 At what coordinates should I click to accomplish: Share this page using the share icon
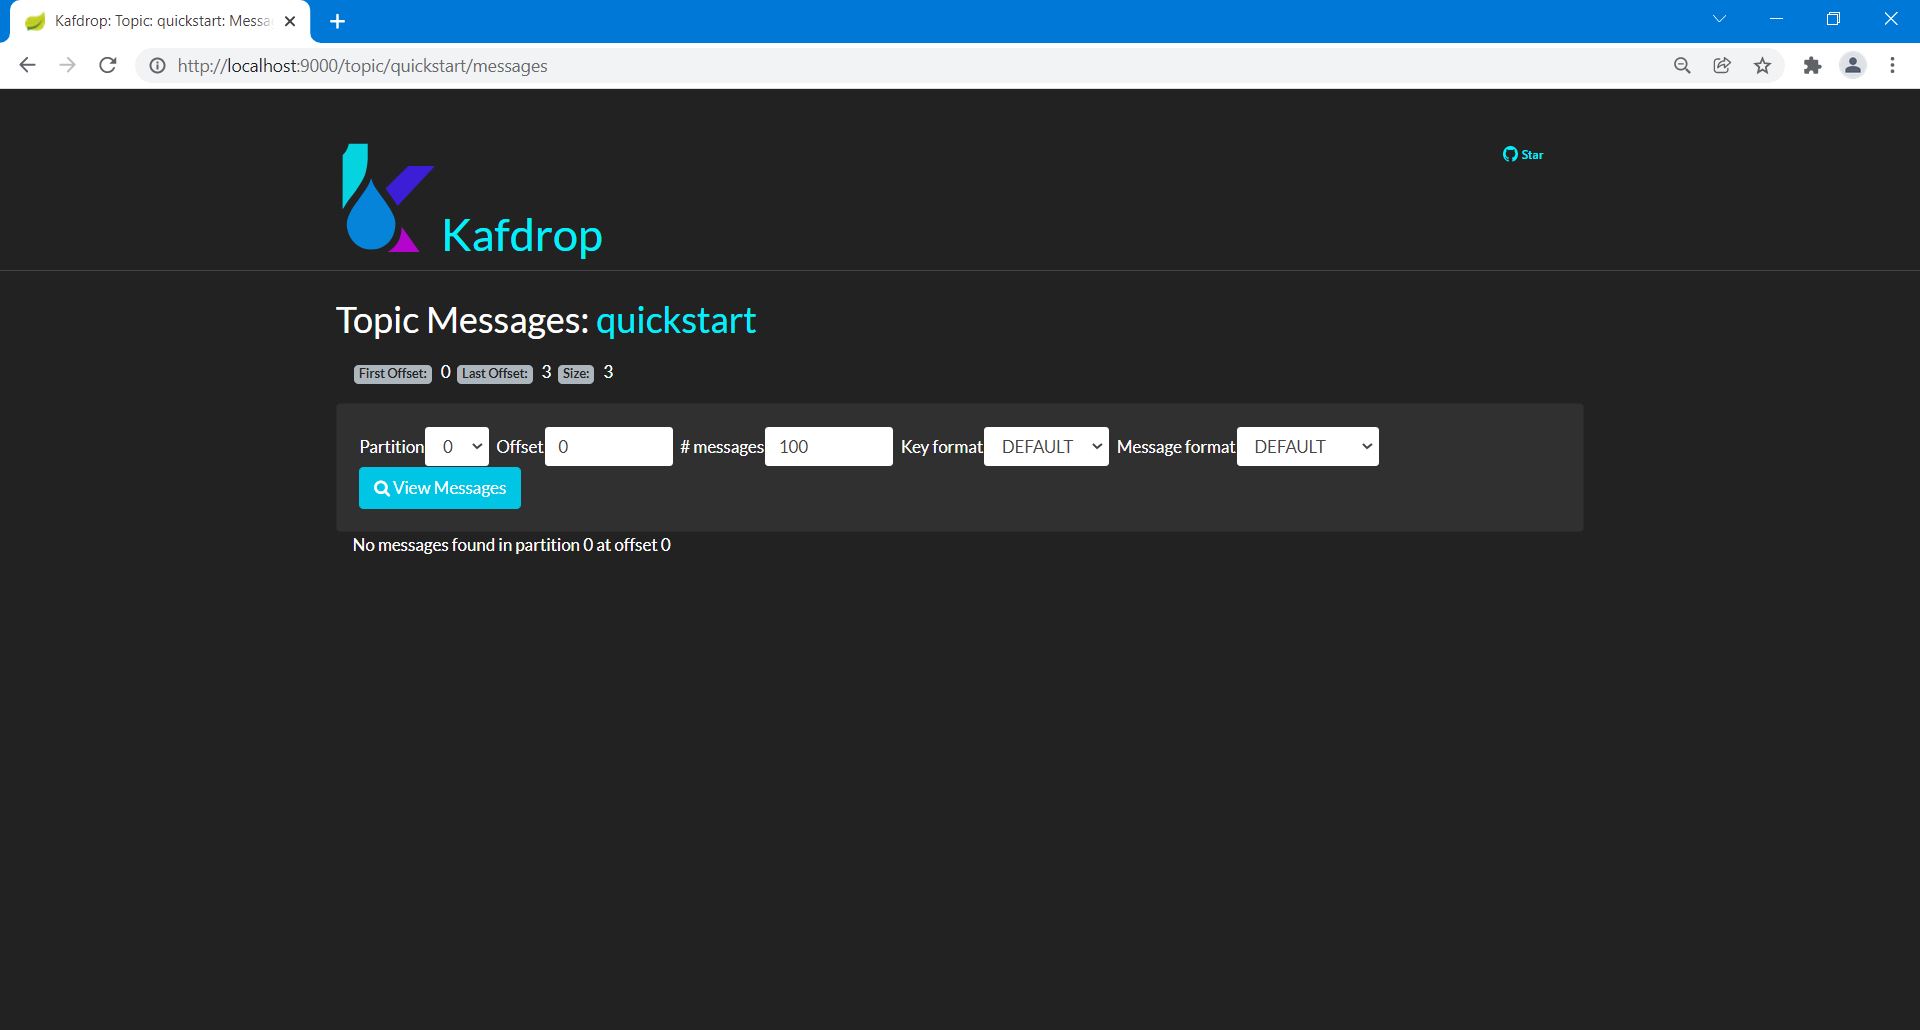coord(1722,66)
